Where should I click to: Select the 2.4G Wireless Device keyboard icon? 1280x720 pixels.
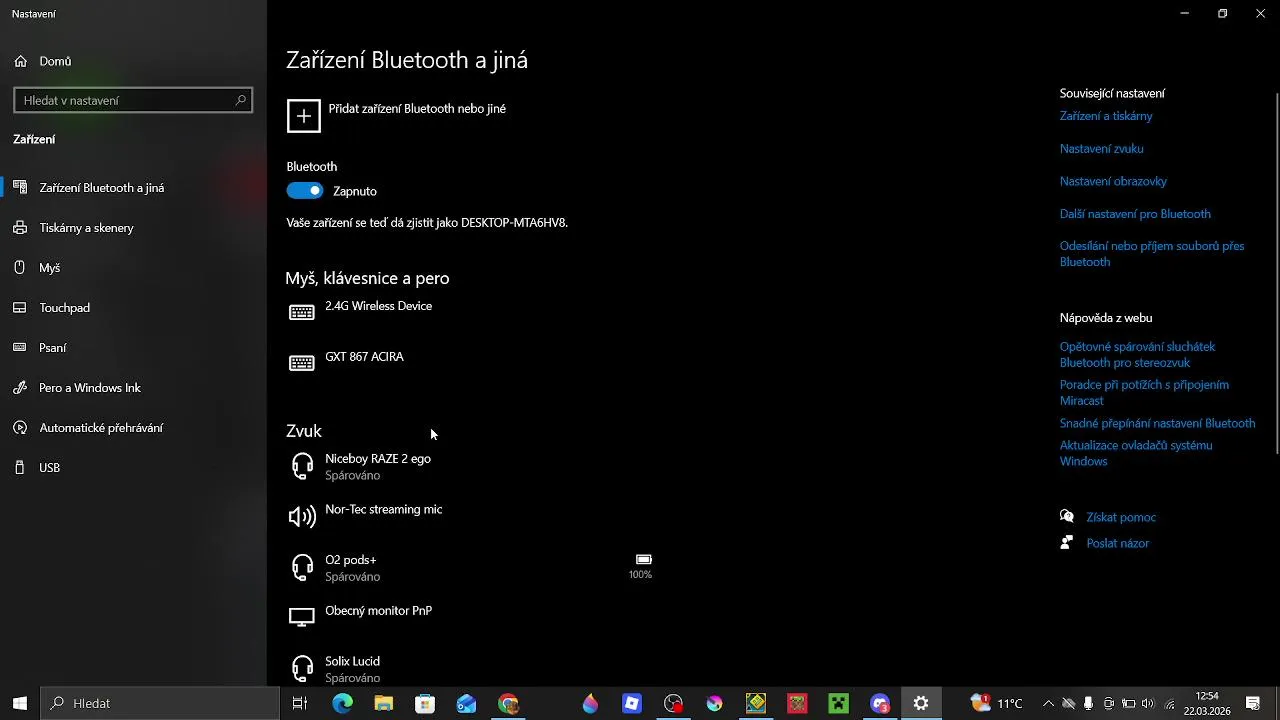click(x=302, y=313)
